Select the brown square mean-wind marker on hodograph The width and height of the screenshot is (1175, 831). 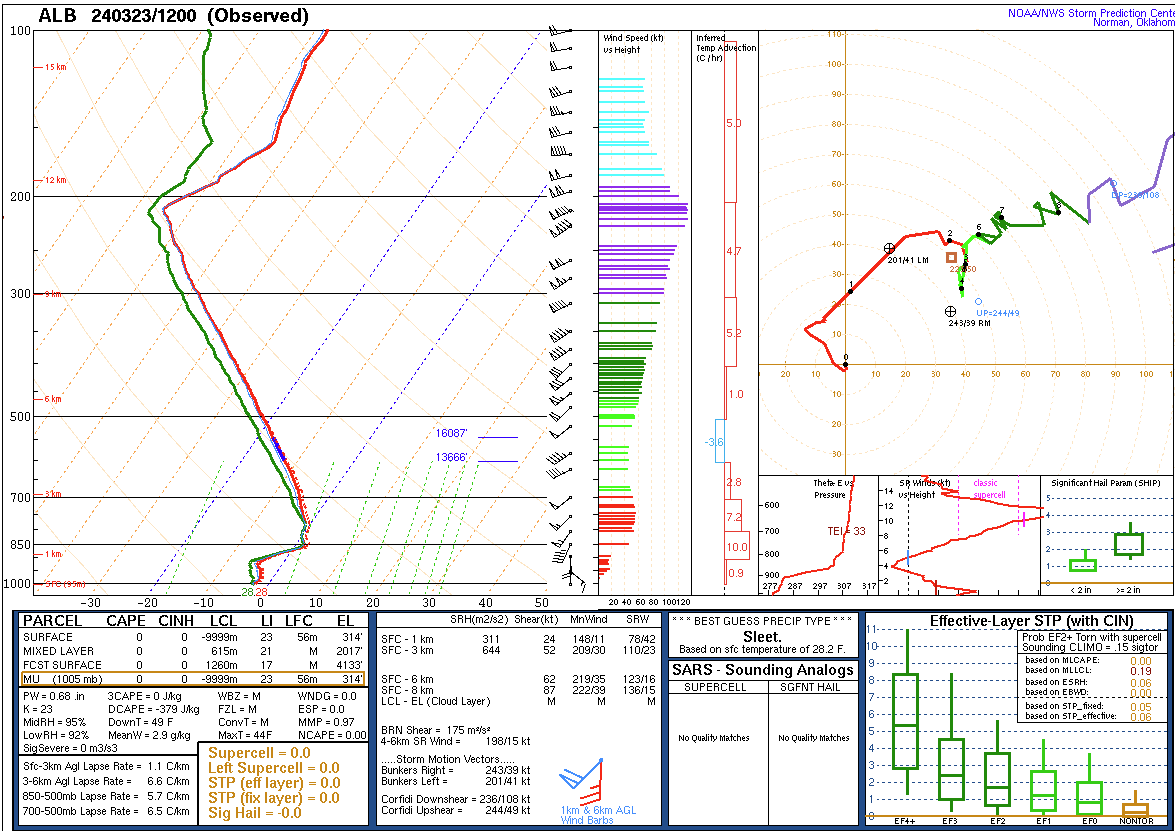pyautogui.click(x=952, y=258)
